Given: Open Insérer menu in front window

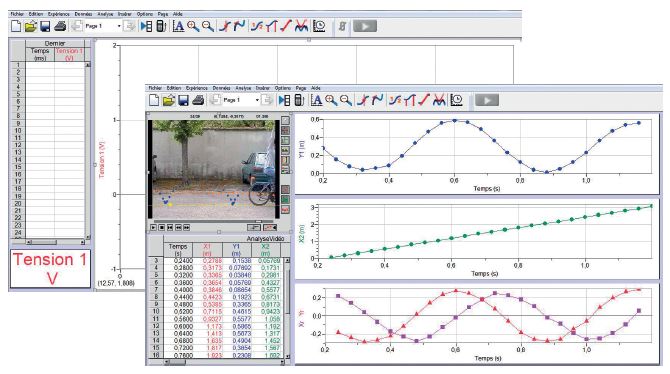Looking at the screenshot, I should [x=263, y=88].
